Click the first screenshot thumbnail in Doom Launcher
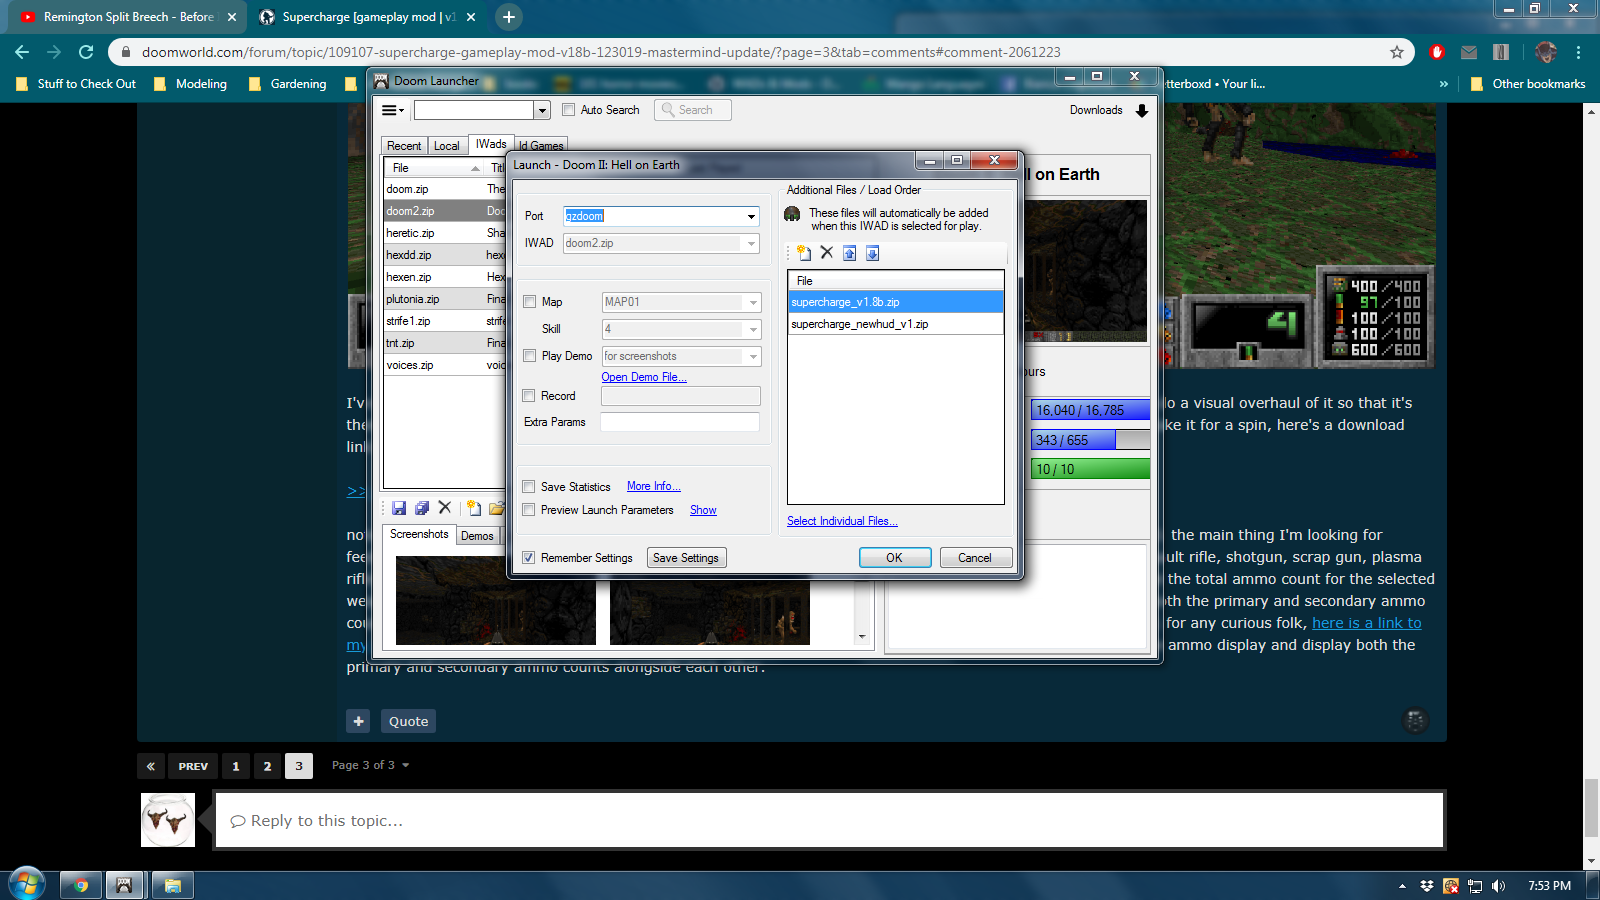This screenshot has width=1600, height=900. (x=496, y=600)
